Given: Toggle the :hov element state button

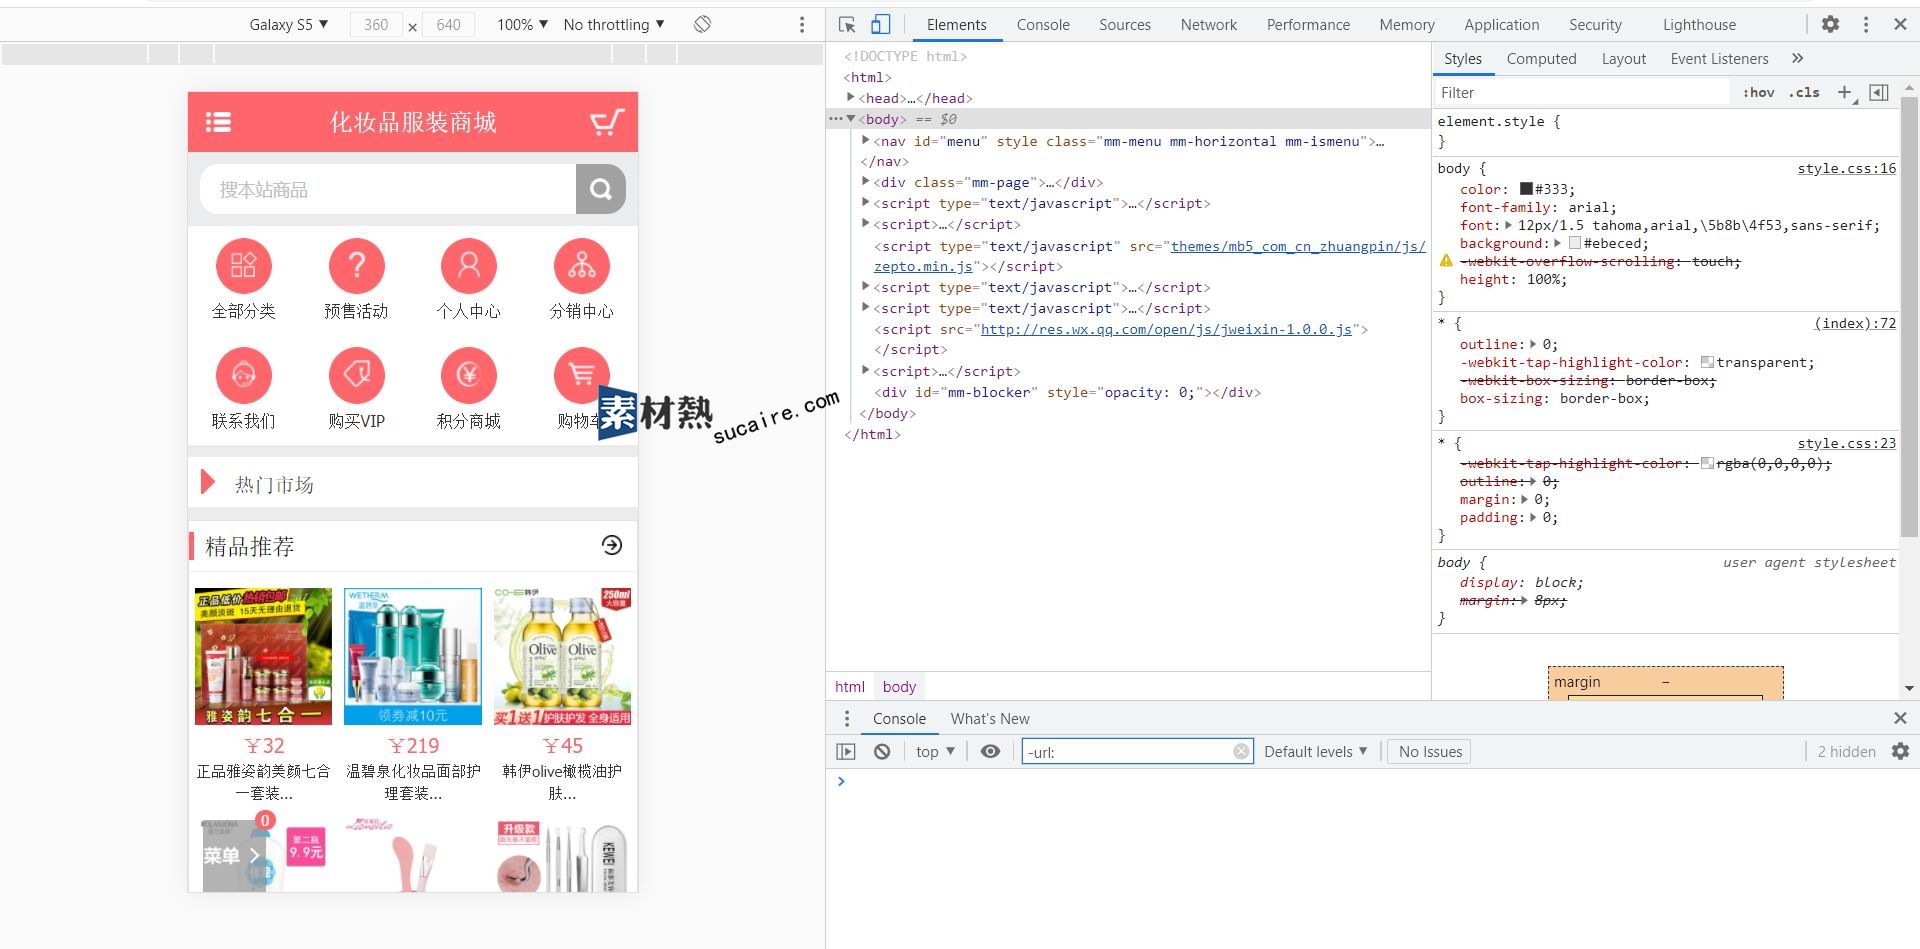Looking at the screenshot, I should pyautogui.click(x=1758, y=92).
